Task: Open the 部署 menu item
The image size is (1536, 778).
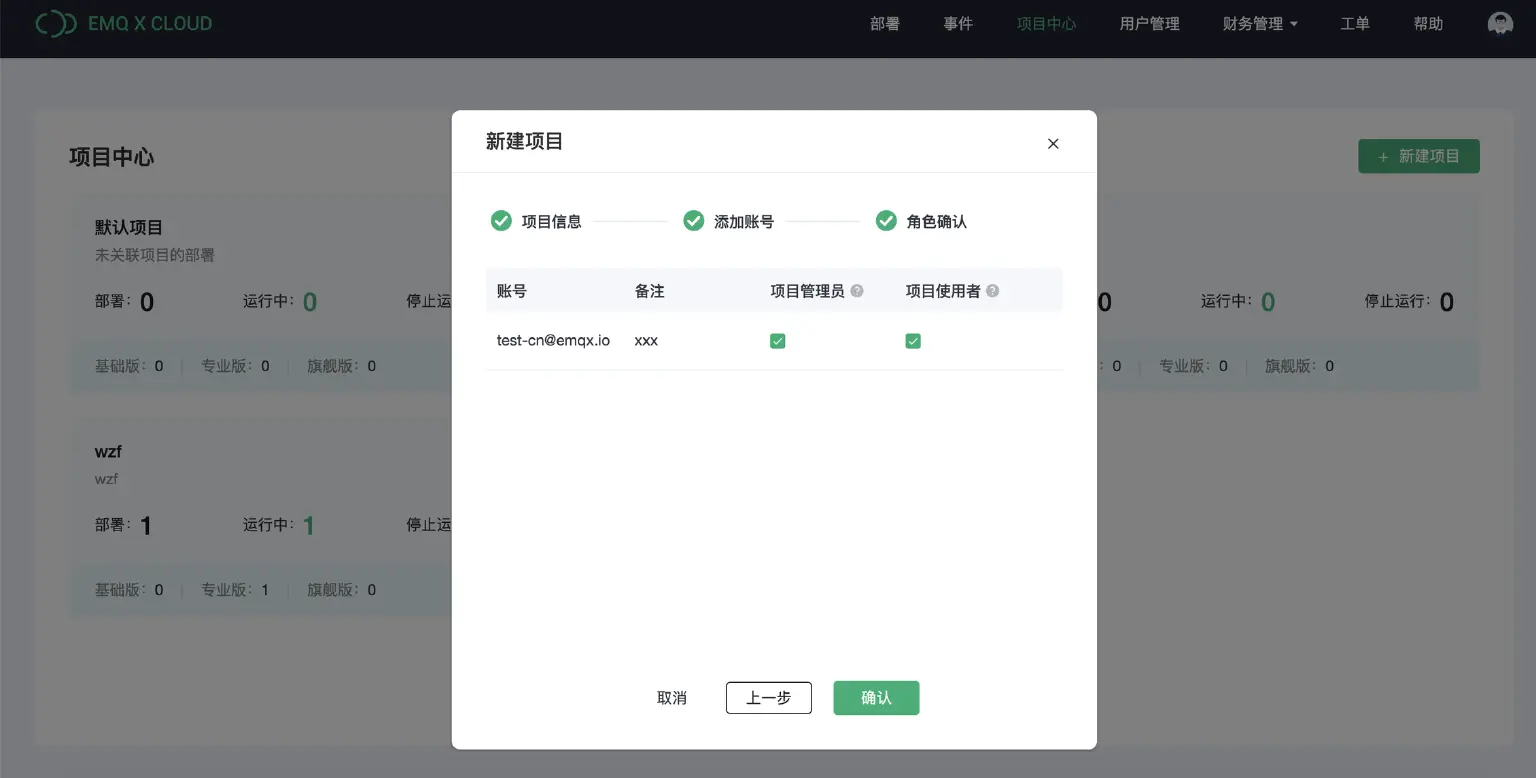Action: pos(885,23)
